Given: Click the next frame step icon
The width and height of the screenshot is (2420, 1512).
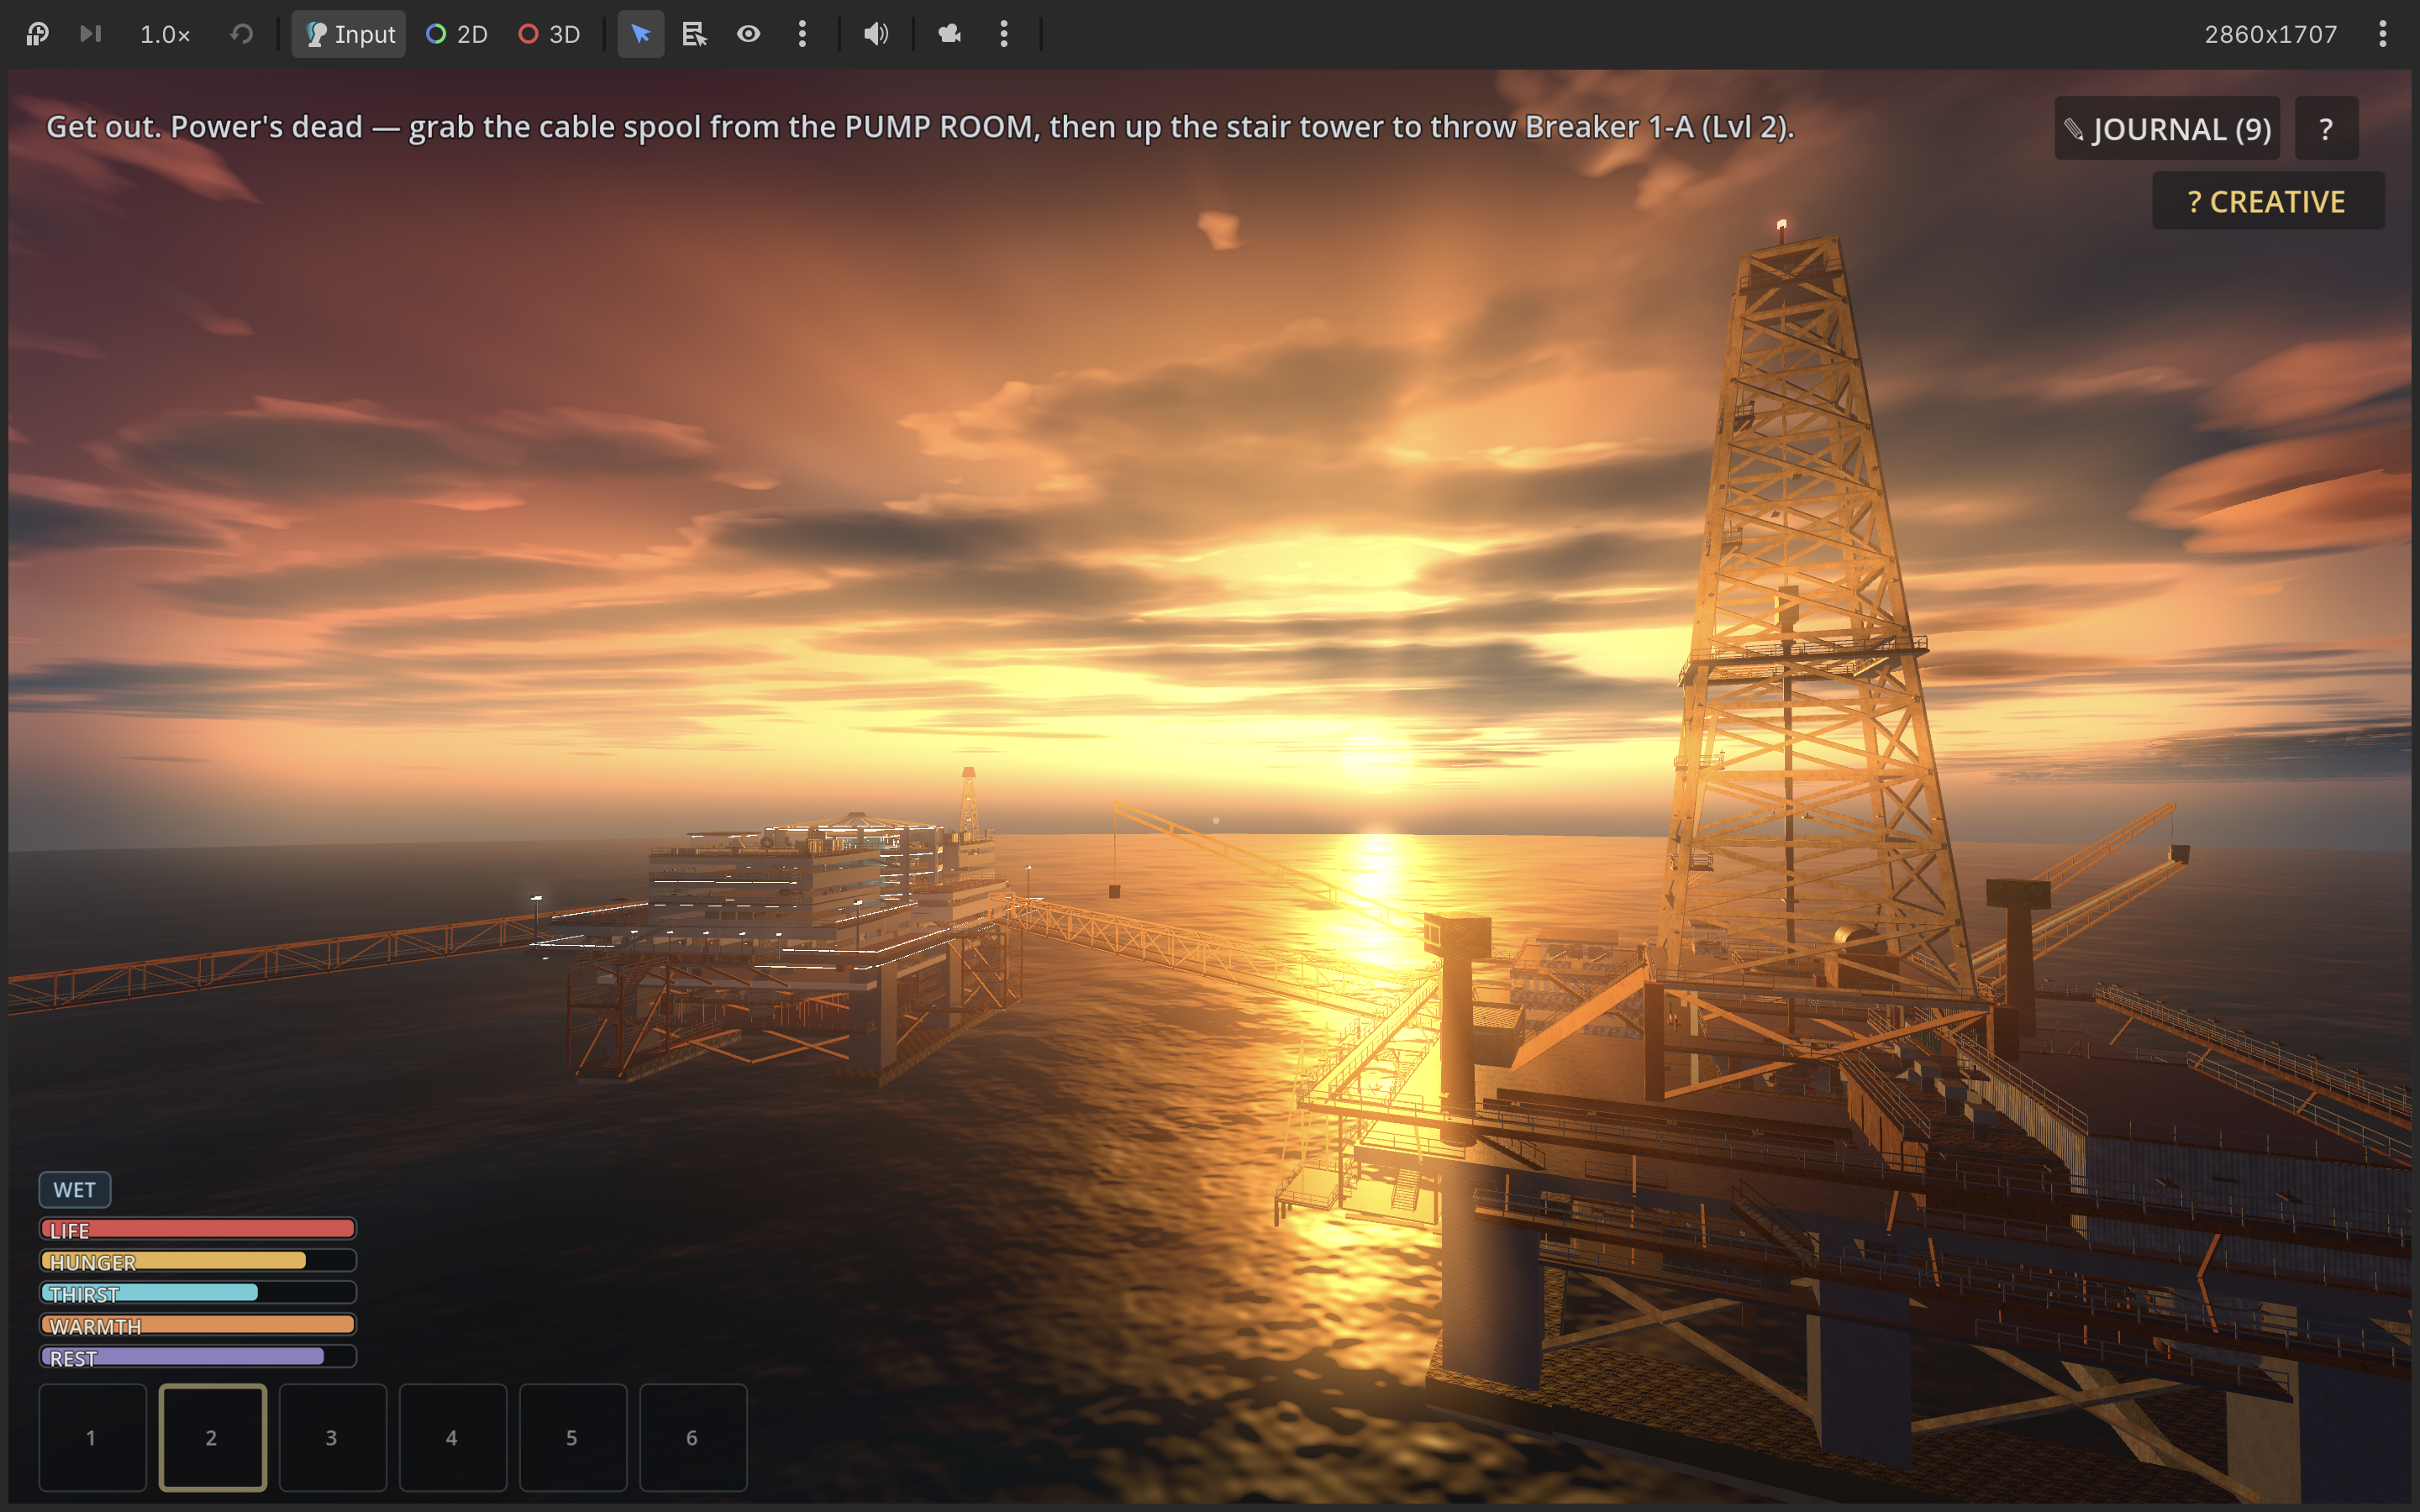Looking at the screenshot, I should (x=91, y=34).
